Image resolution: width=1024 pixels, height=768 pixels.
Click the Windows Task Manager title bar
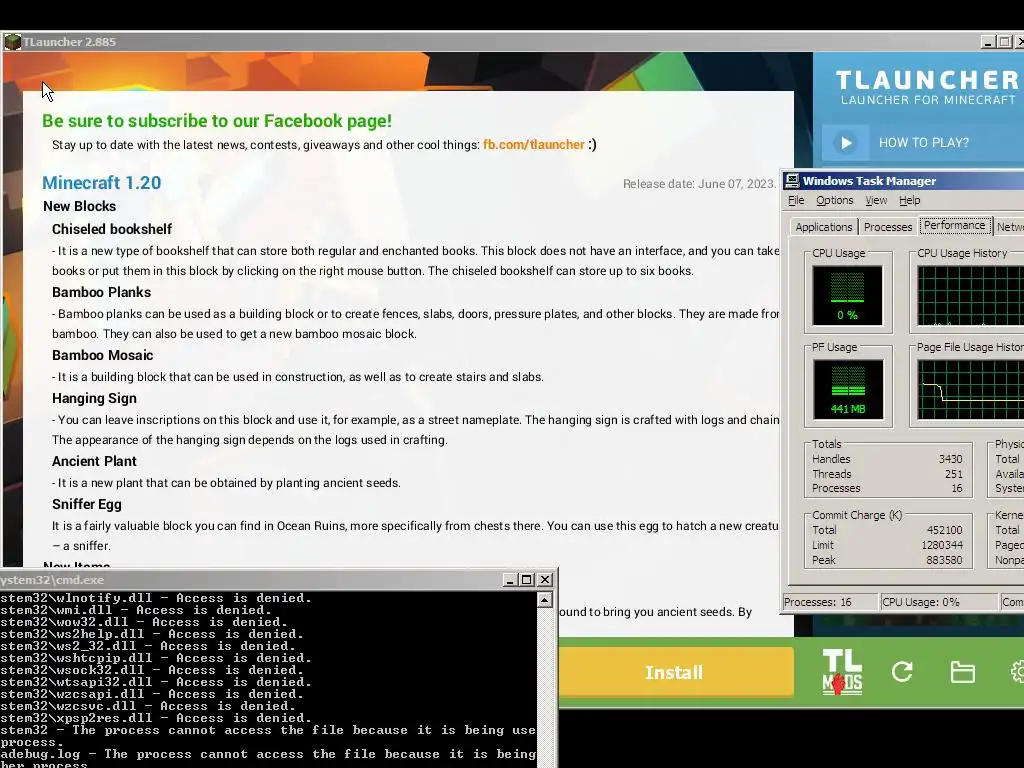(x=904, y=181)
